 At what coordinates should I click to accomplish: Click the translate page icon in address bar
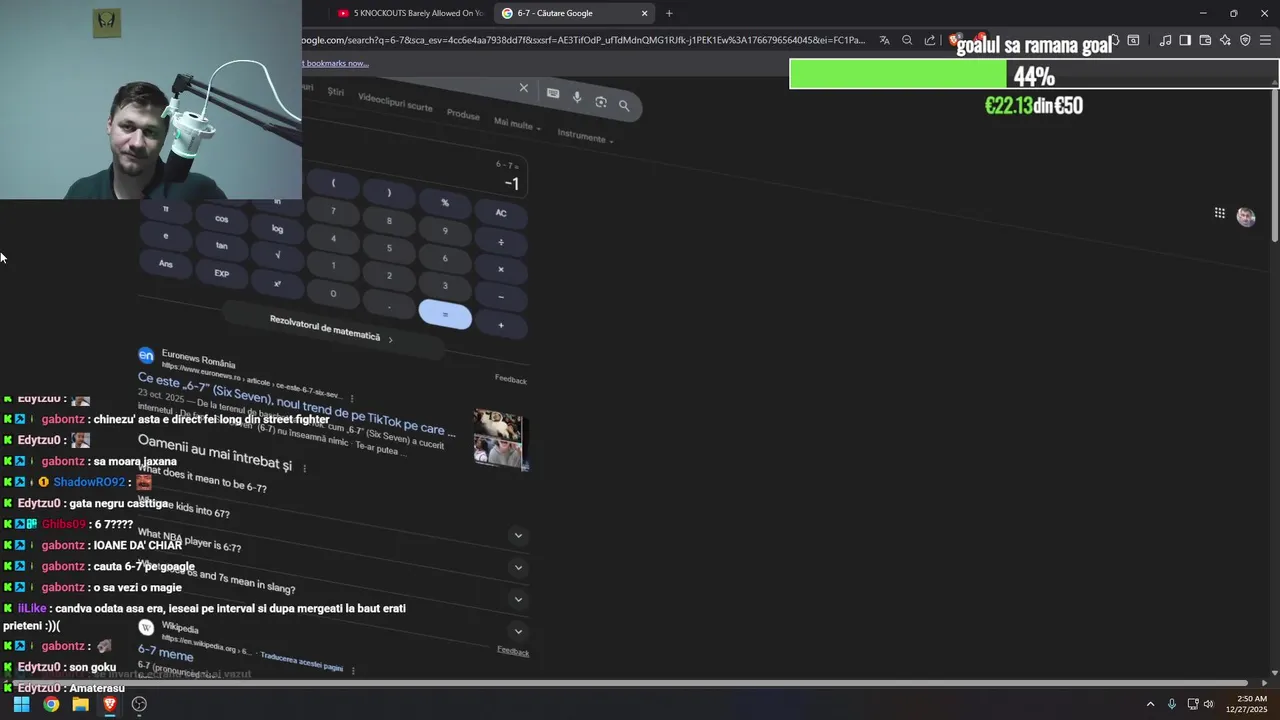click(885, 40)
